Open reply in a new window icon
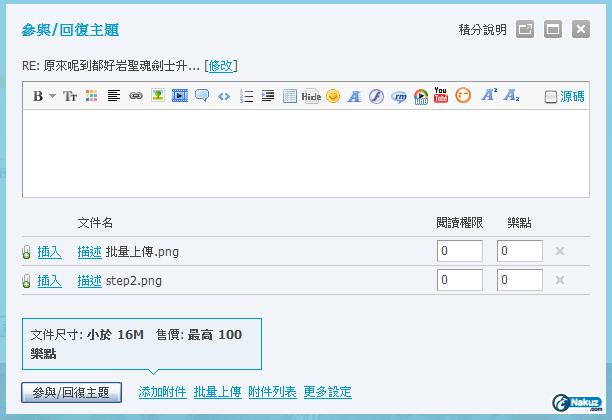This screenshot has height=420, width=612. coord(525,29)
